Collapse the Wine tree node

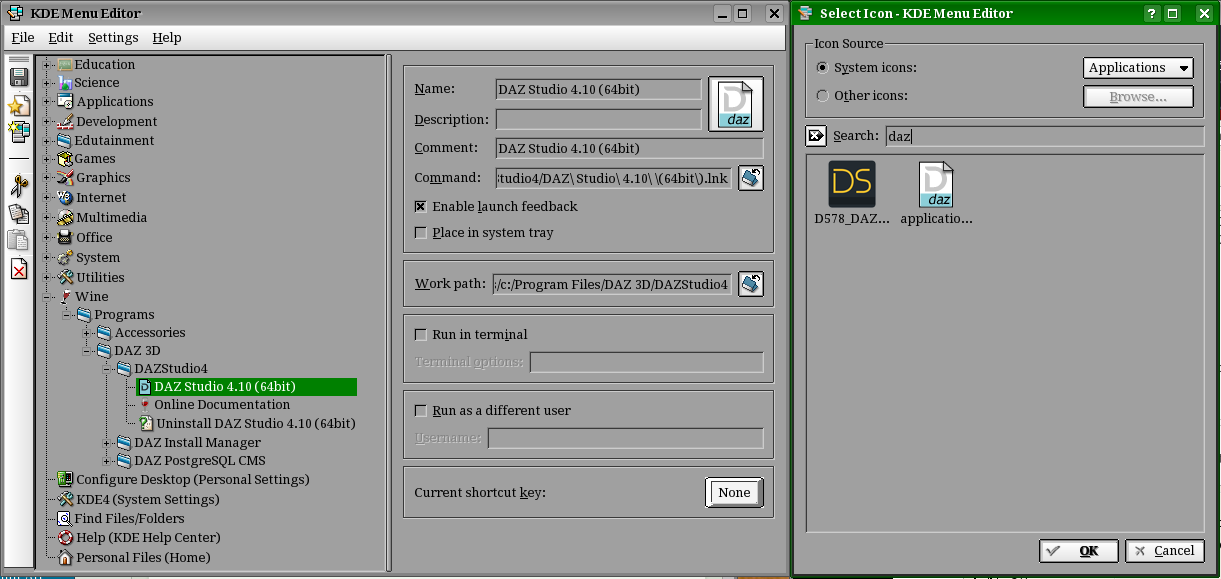(47, 297)
